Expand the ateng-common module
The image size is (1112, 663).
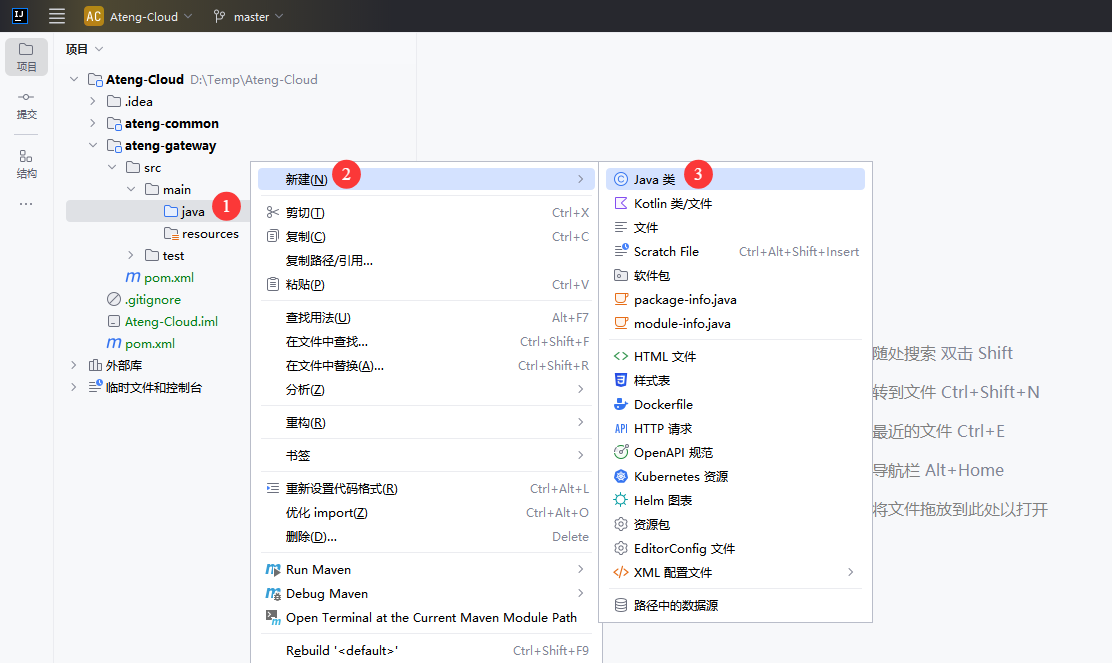(x=93, y=123)
